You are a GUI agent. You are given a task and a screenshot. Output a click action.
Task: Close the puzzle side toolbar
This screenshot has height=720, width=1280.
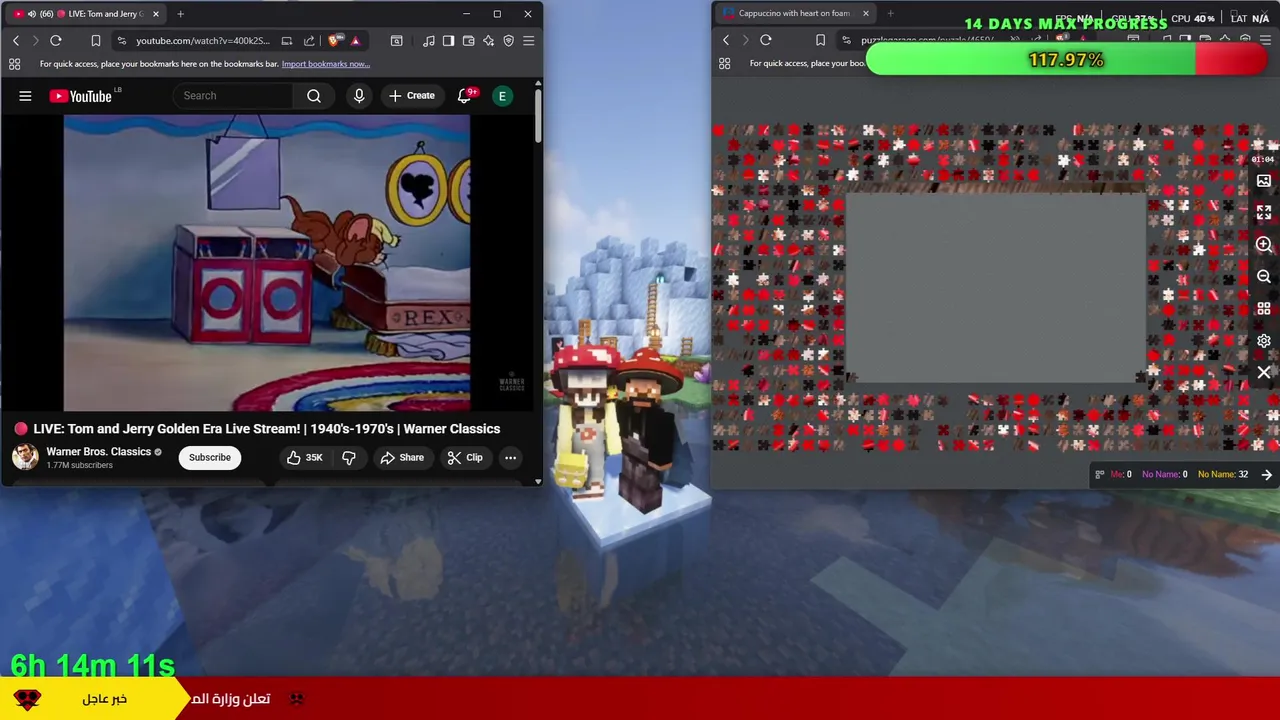click(1264, 373)
